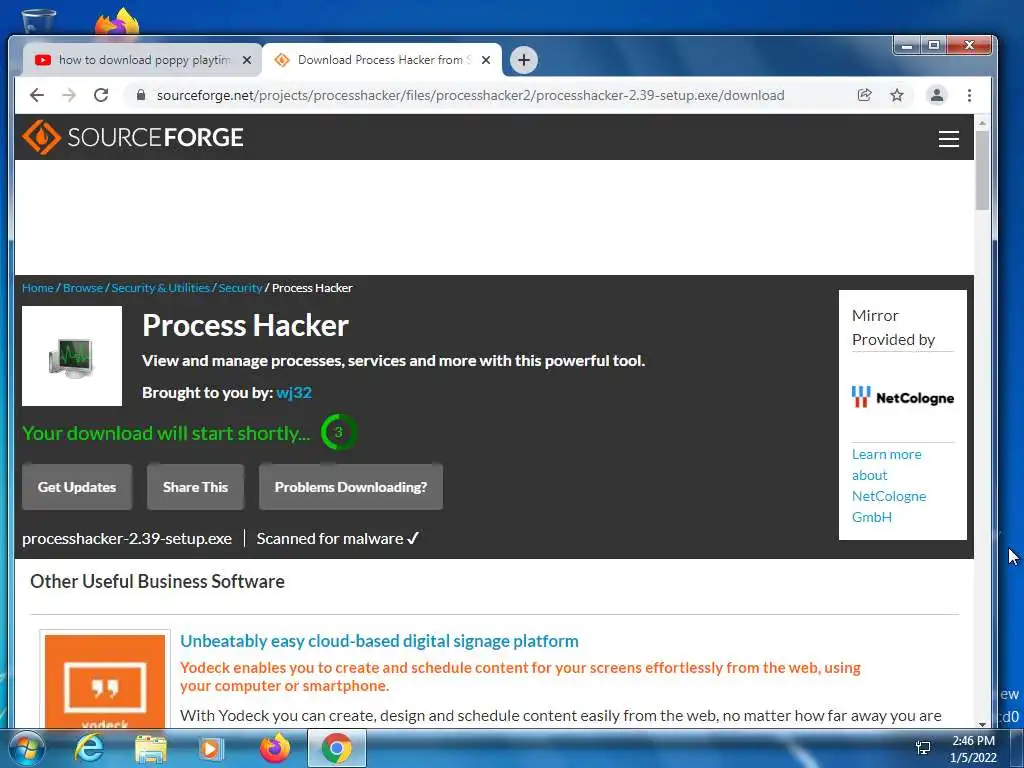Open the Windows Start menu
Image resolution: width=1024 pixels, height=768 pixels.
[x=26, y=748]
